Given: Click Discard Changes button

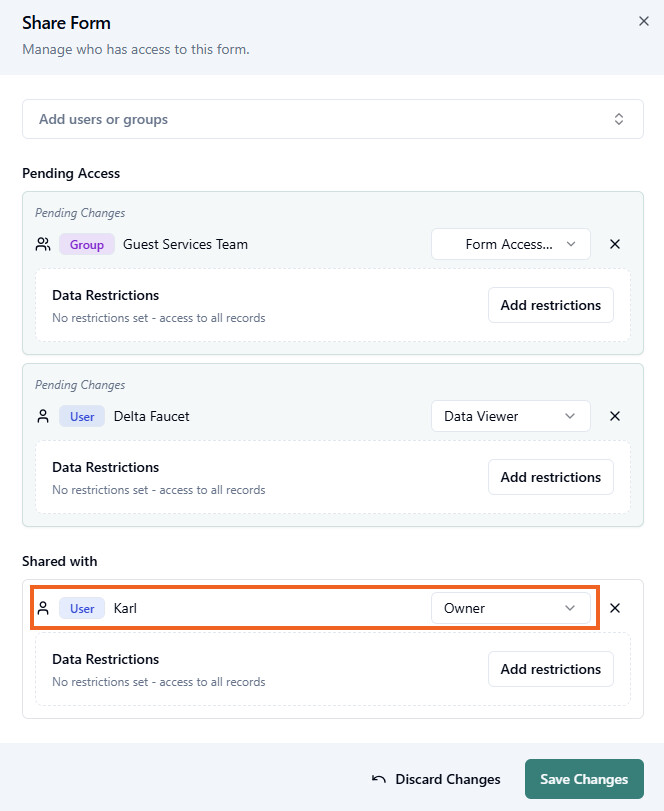Looking at the screenshot, I should pyautogui.click(x=436, y=779).
